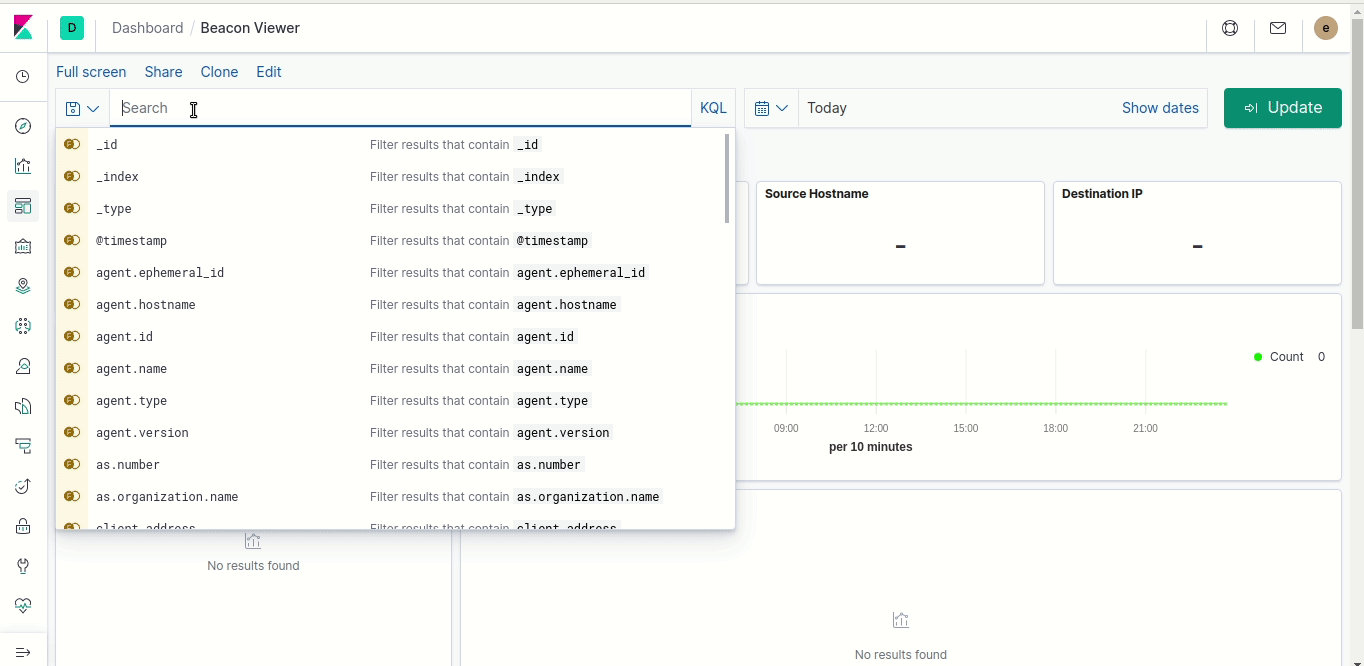
Task: Open Visualize chart icon in sidebar
Action: (x=23, y=166)
